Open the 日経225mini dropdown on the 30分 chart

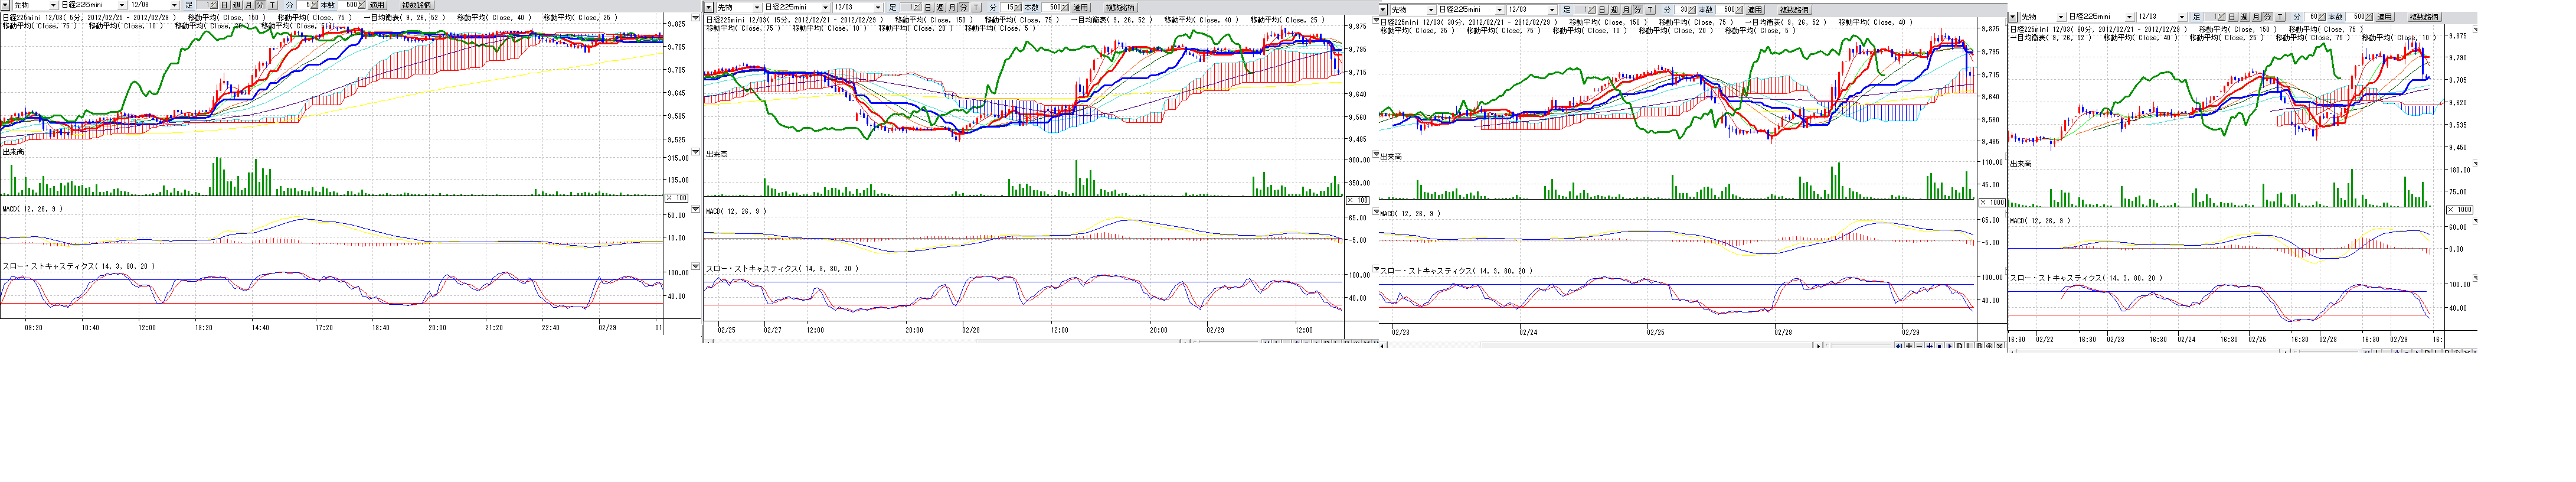click(1499, 10)
